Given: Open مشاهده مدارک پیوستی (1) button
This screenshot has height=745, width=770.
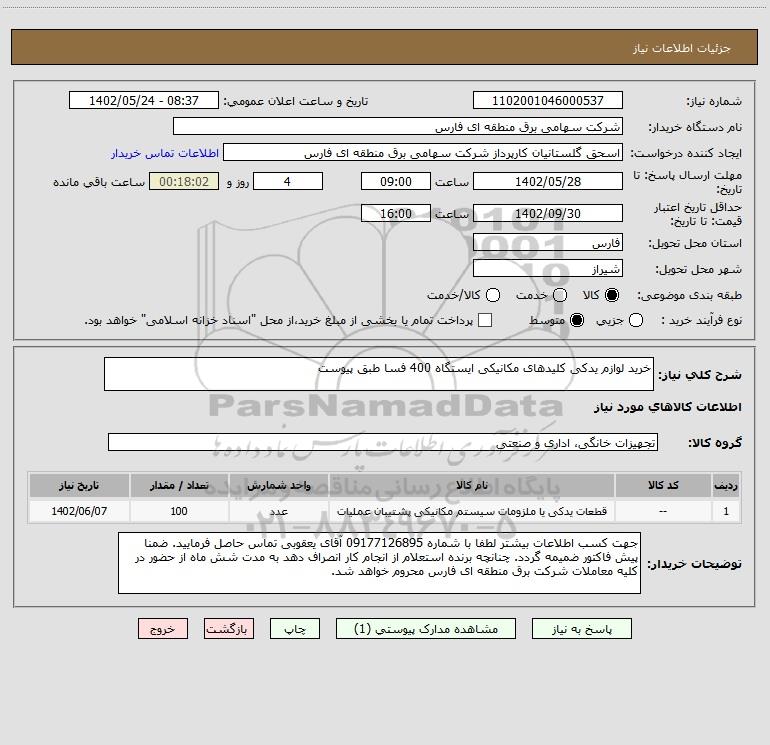Looking at the screenshot, I should (426, 629).
